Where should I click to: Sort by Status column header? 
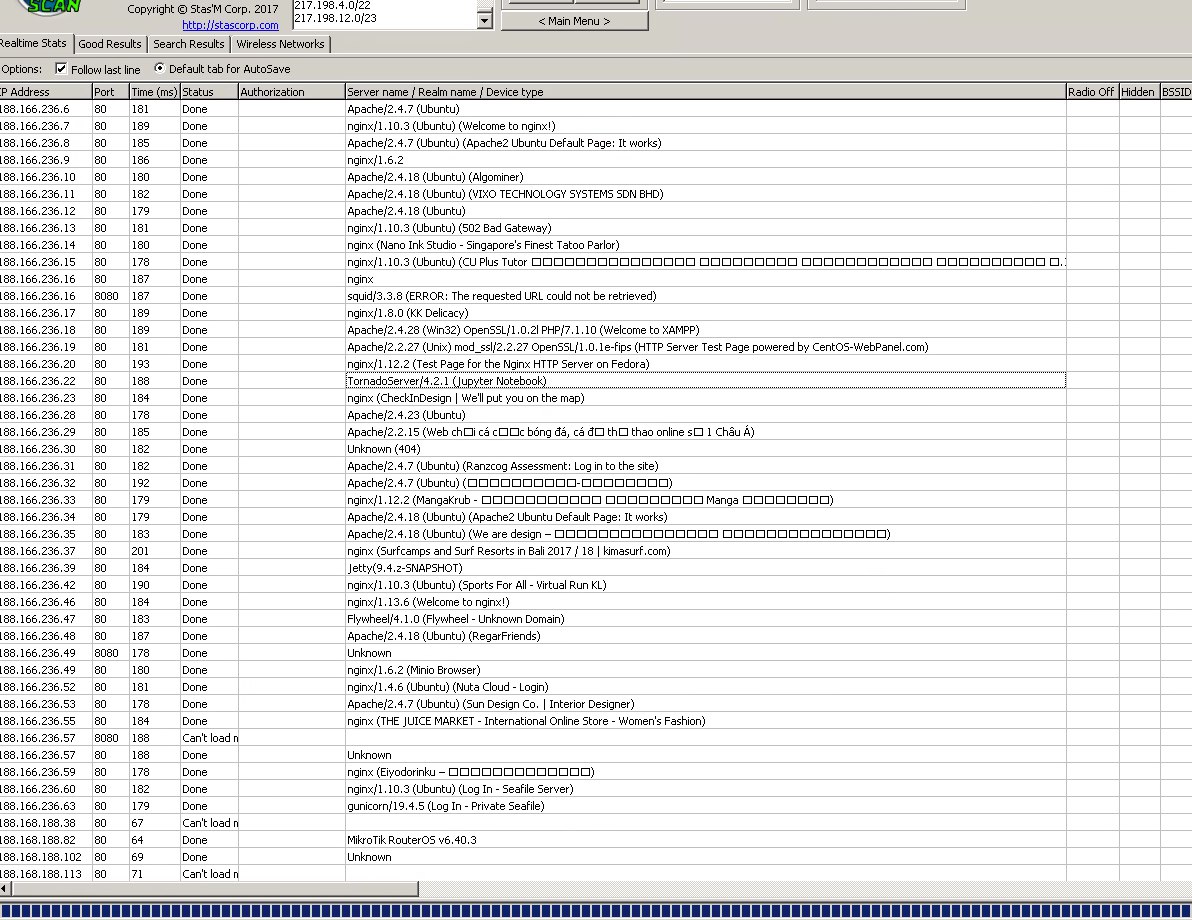[209, 92]
